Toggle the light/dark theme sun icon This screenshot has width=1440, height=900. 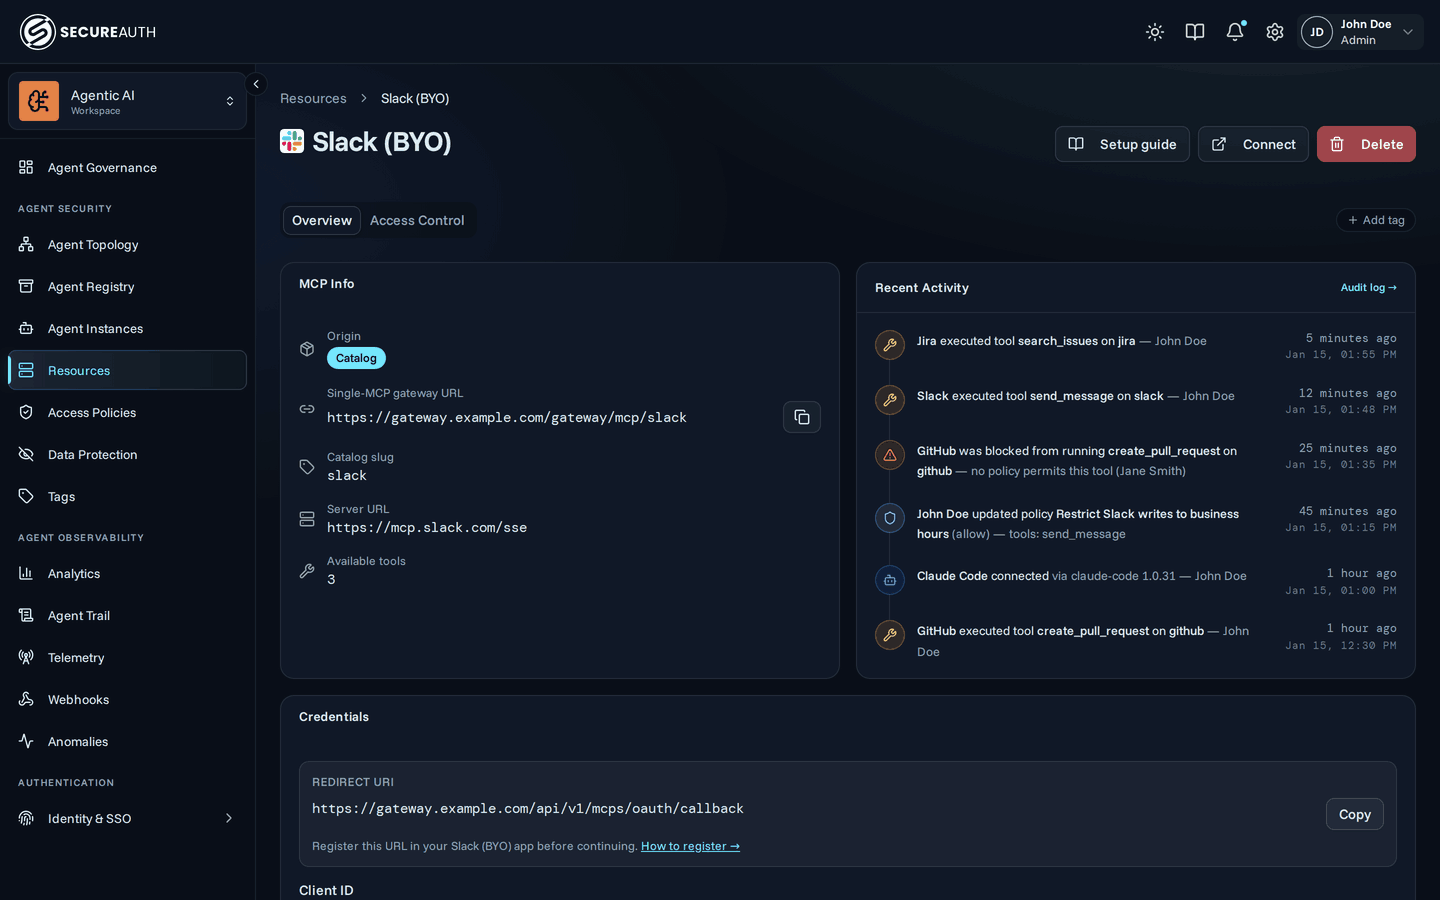(1155, 32)
